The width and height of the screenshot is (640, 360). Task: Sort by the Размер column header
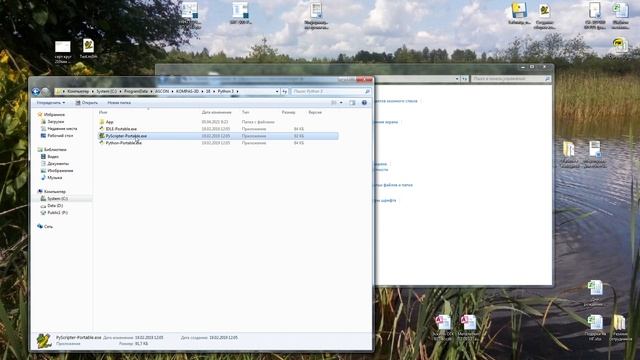tap(288, 112)
